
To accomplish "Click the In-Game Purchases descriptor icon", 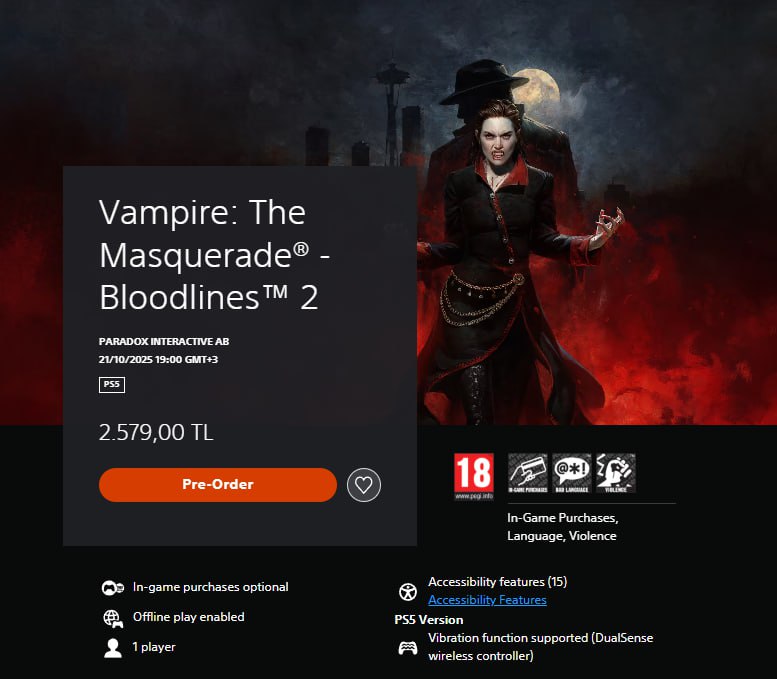I will click(x=528, y=473).
